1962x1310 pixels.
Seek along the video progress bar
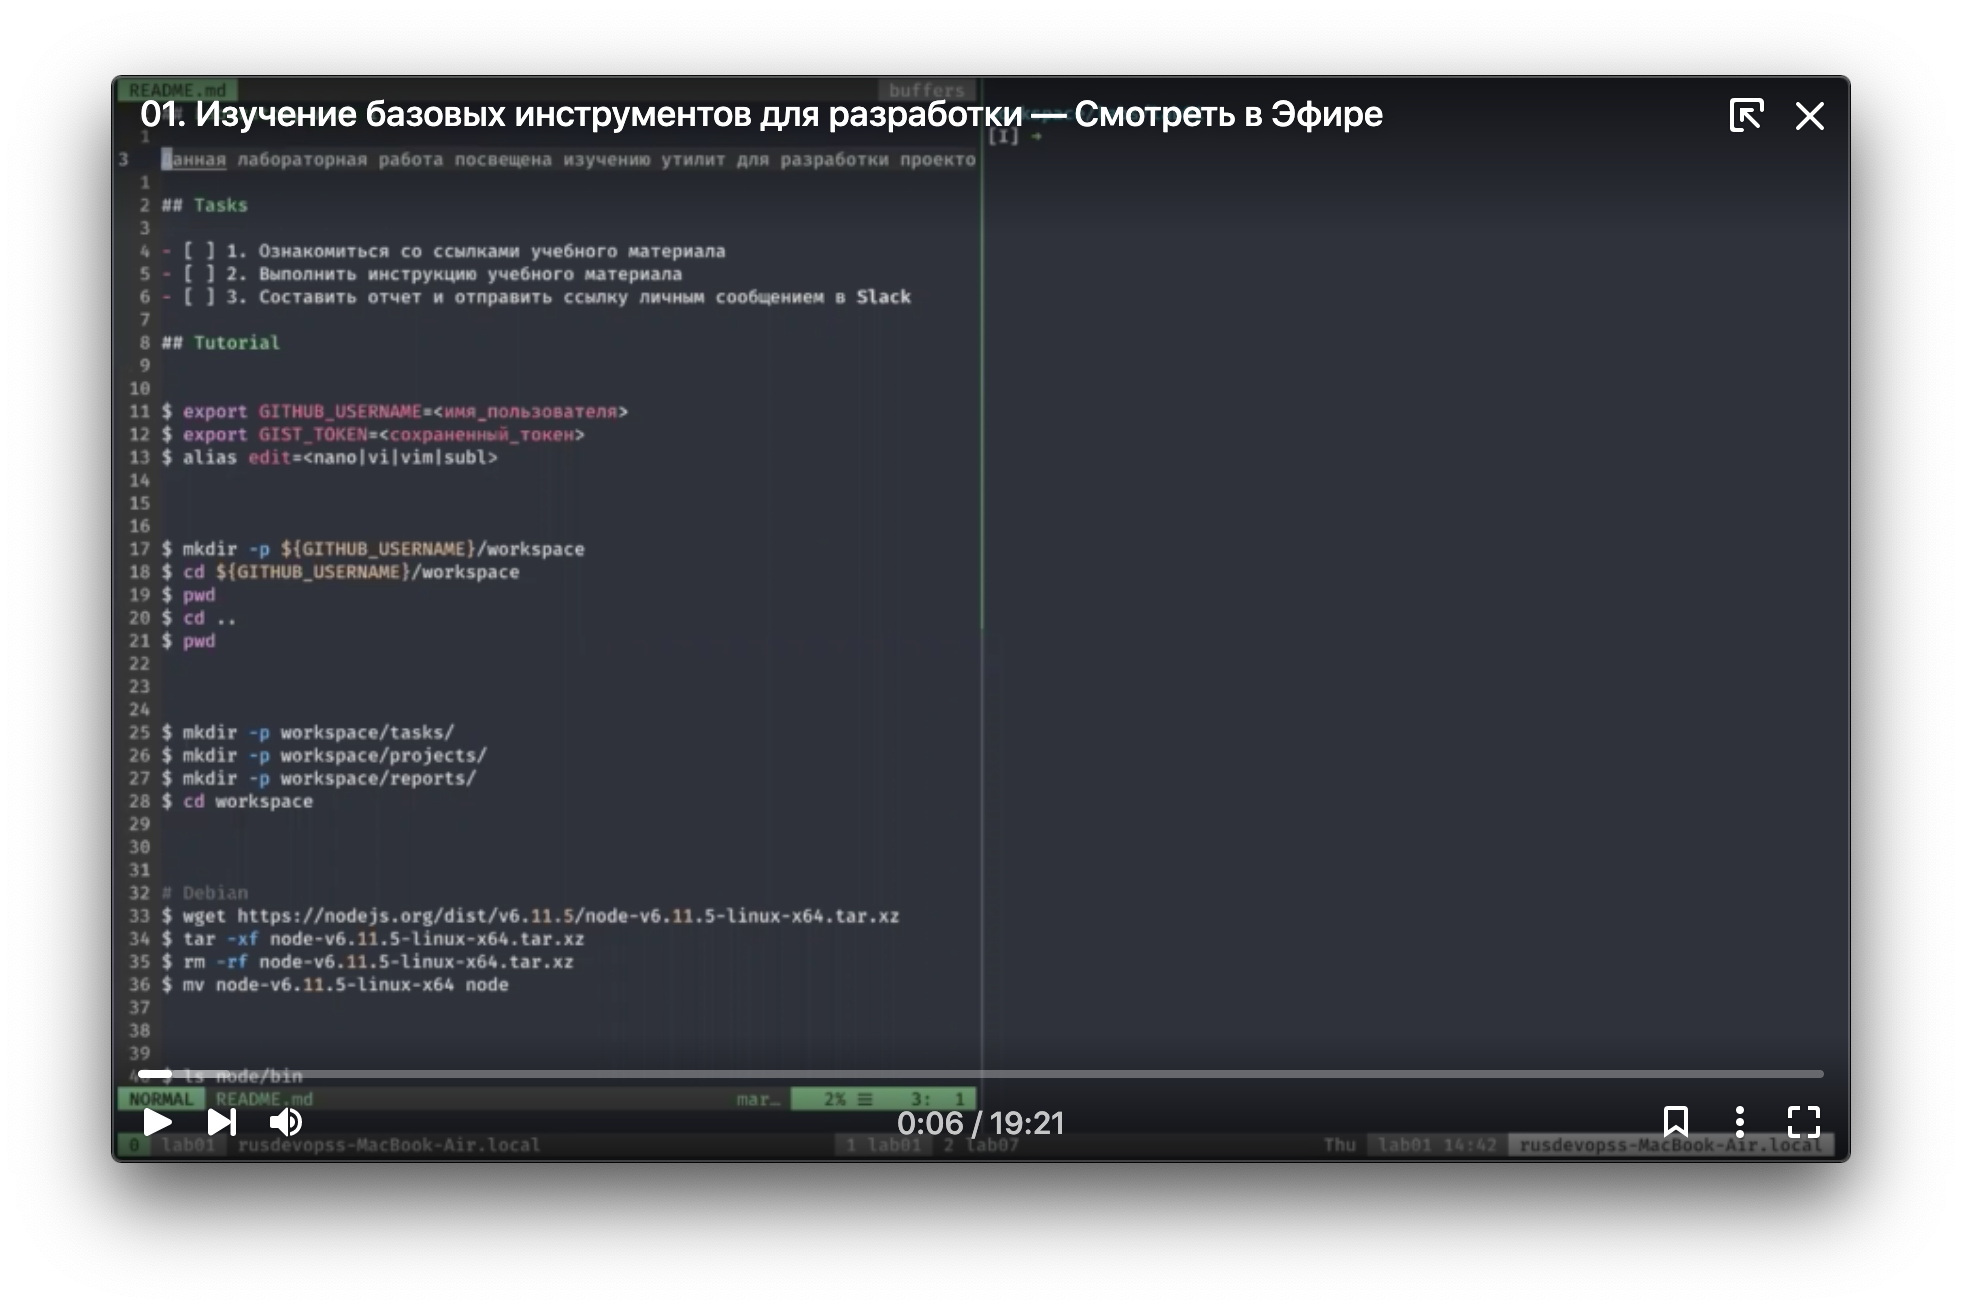pos(980,1074)
